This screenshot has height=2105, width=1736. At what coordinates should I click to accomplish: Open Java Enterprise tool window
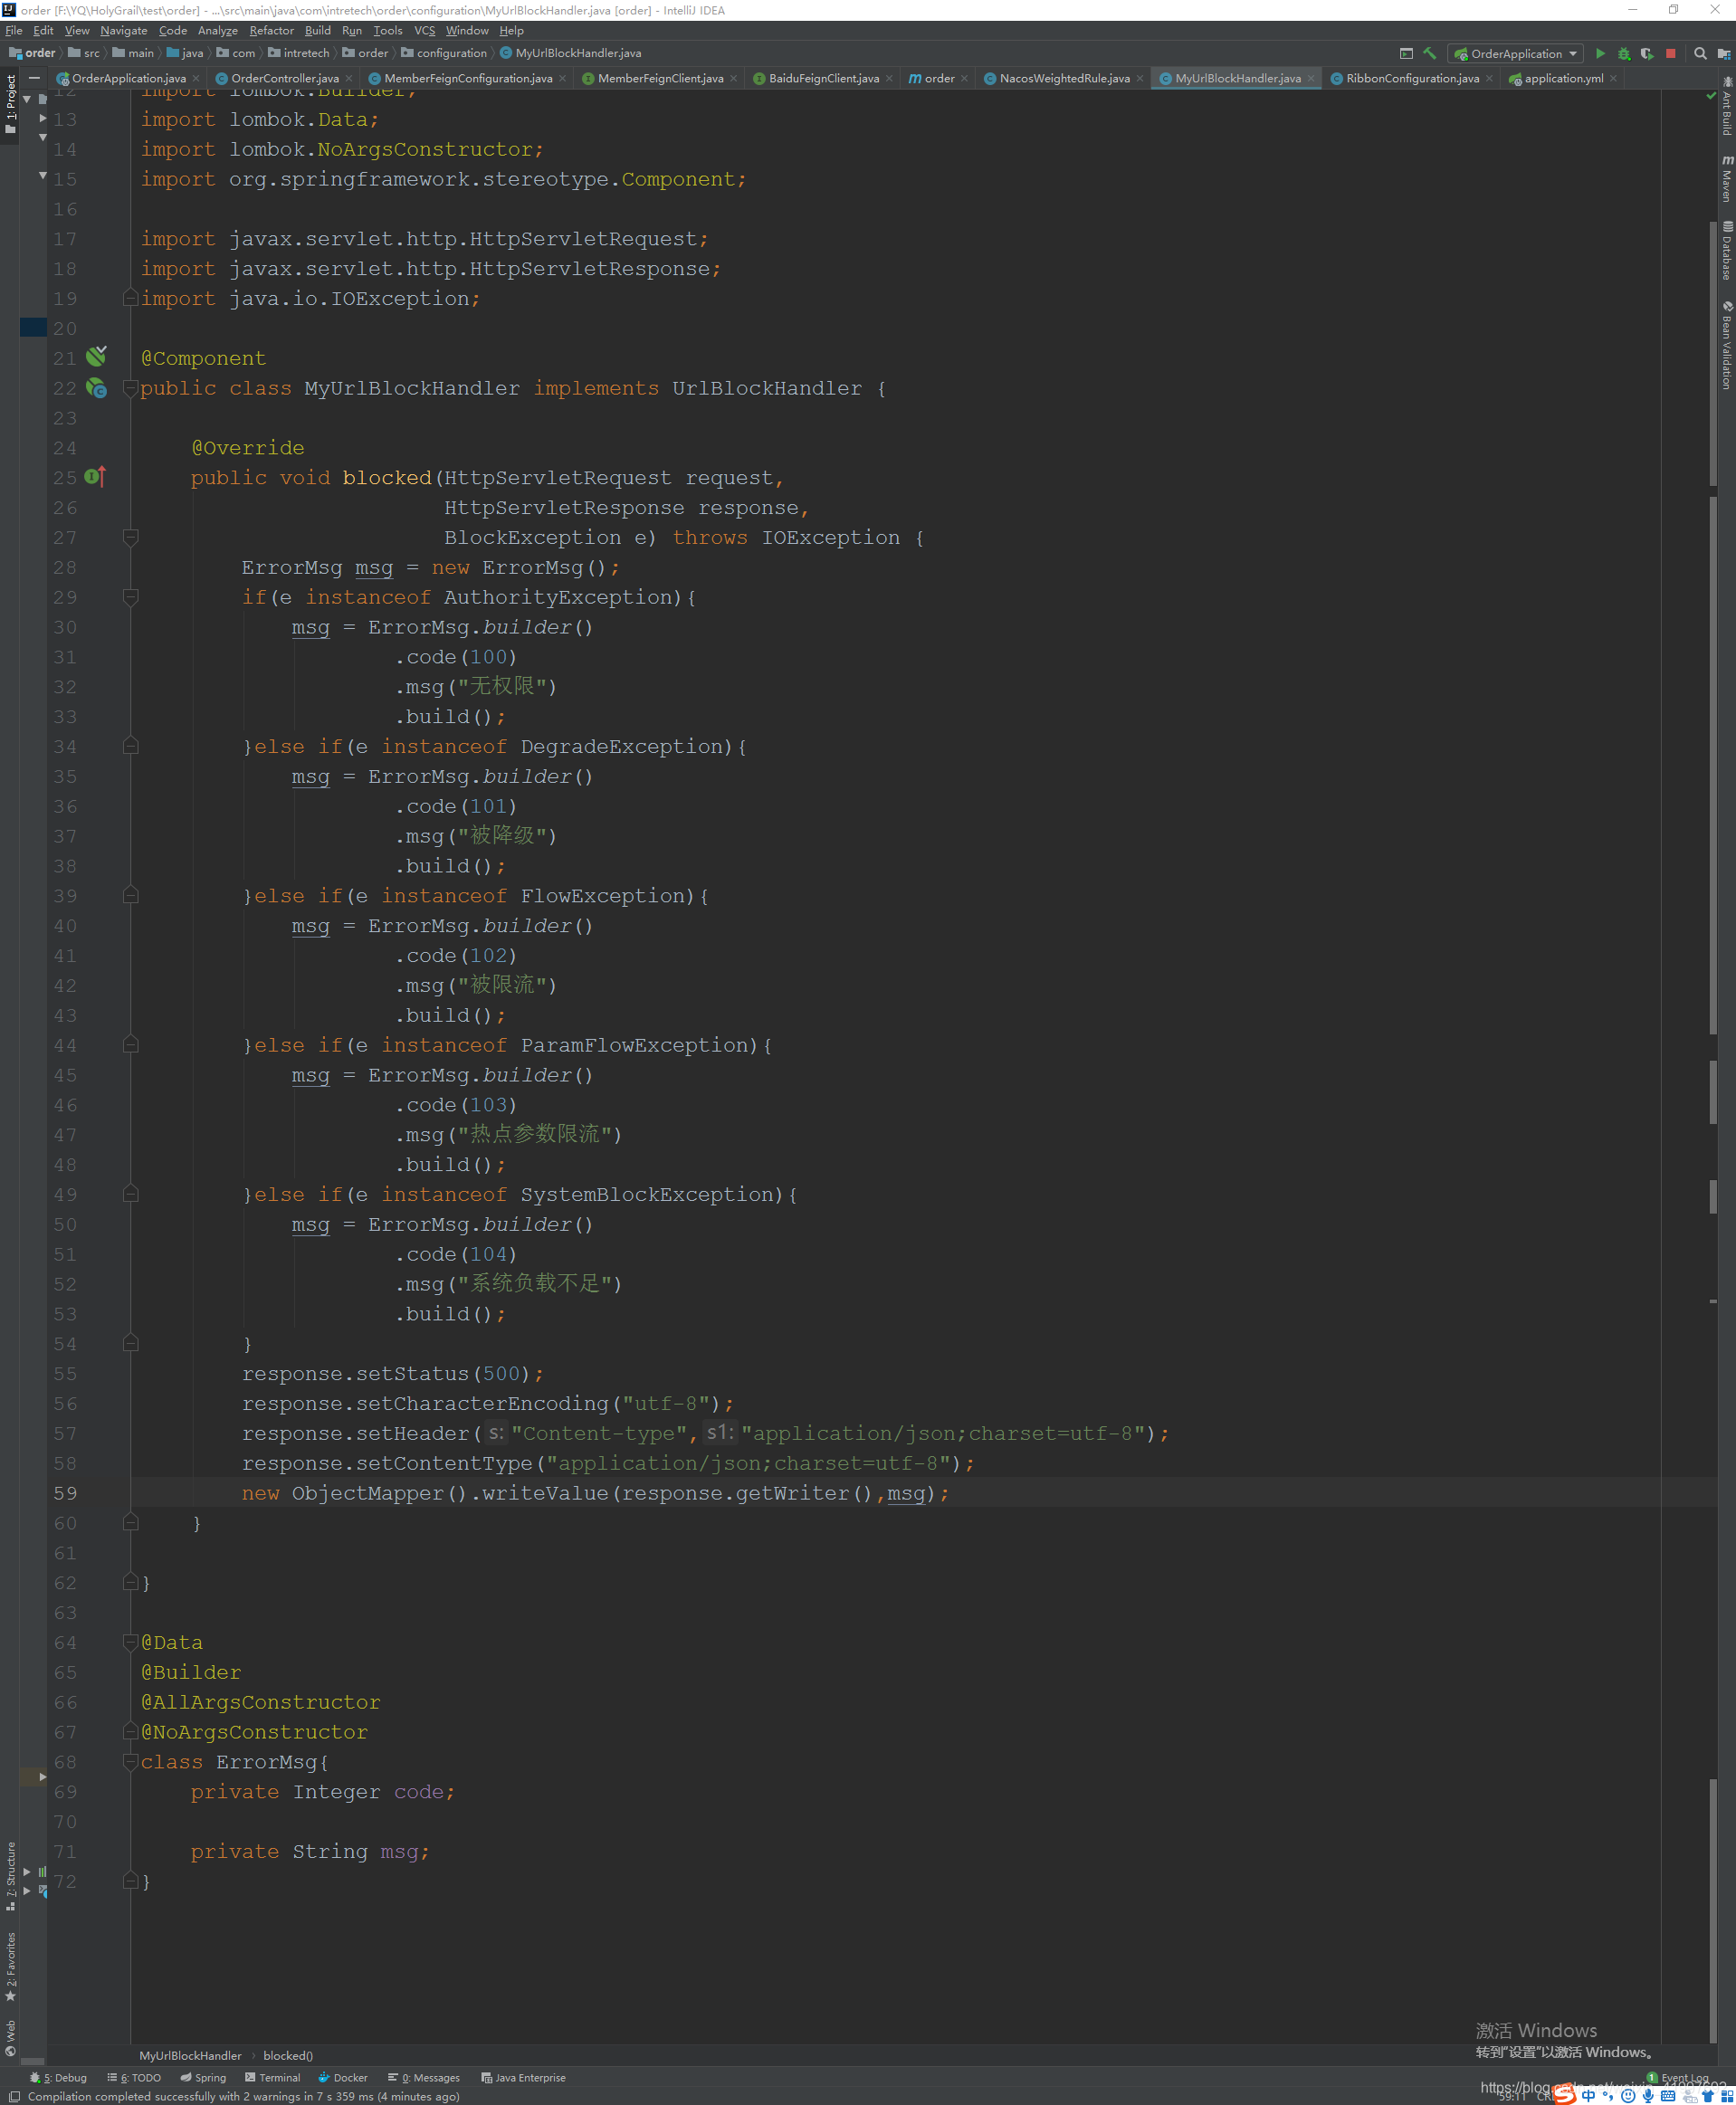tap(523, 2077)
